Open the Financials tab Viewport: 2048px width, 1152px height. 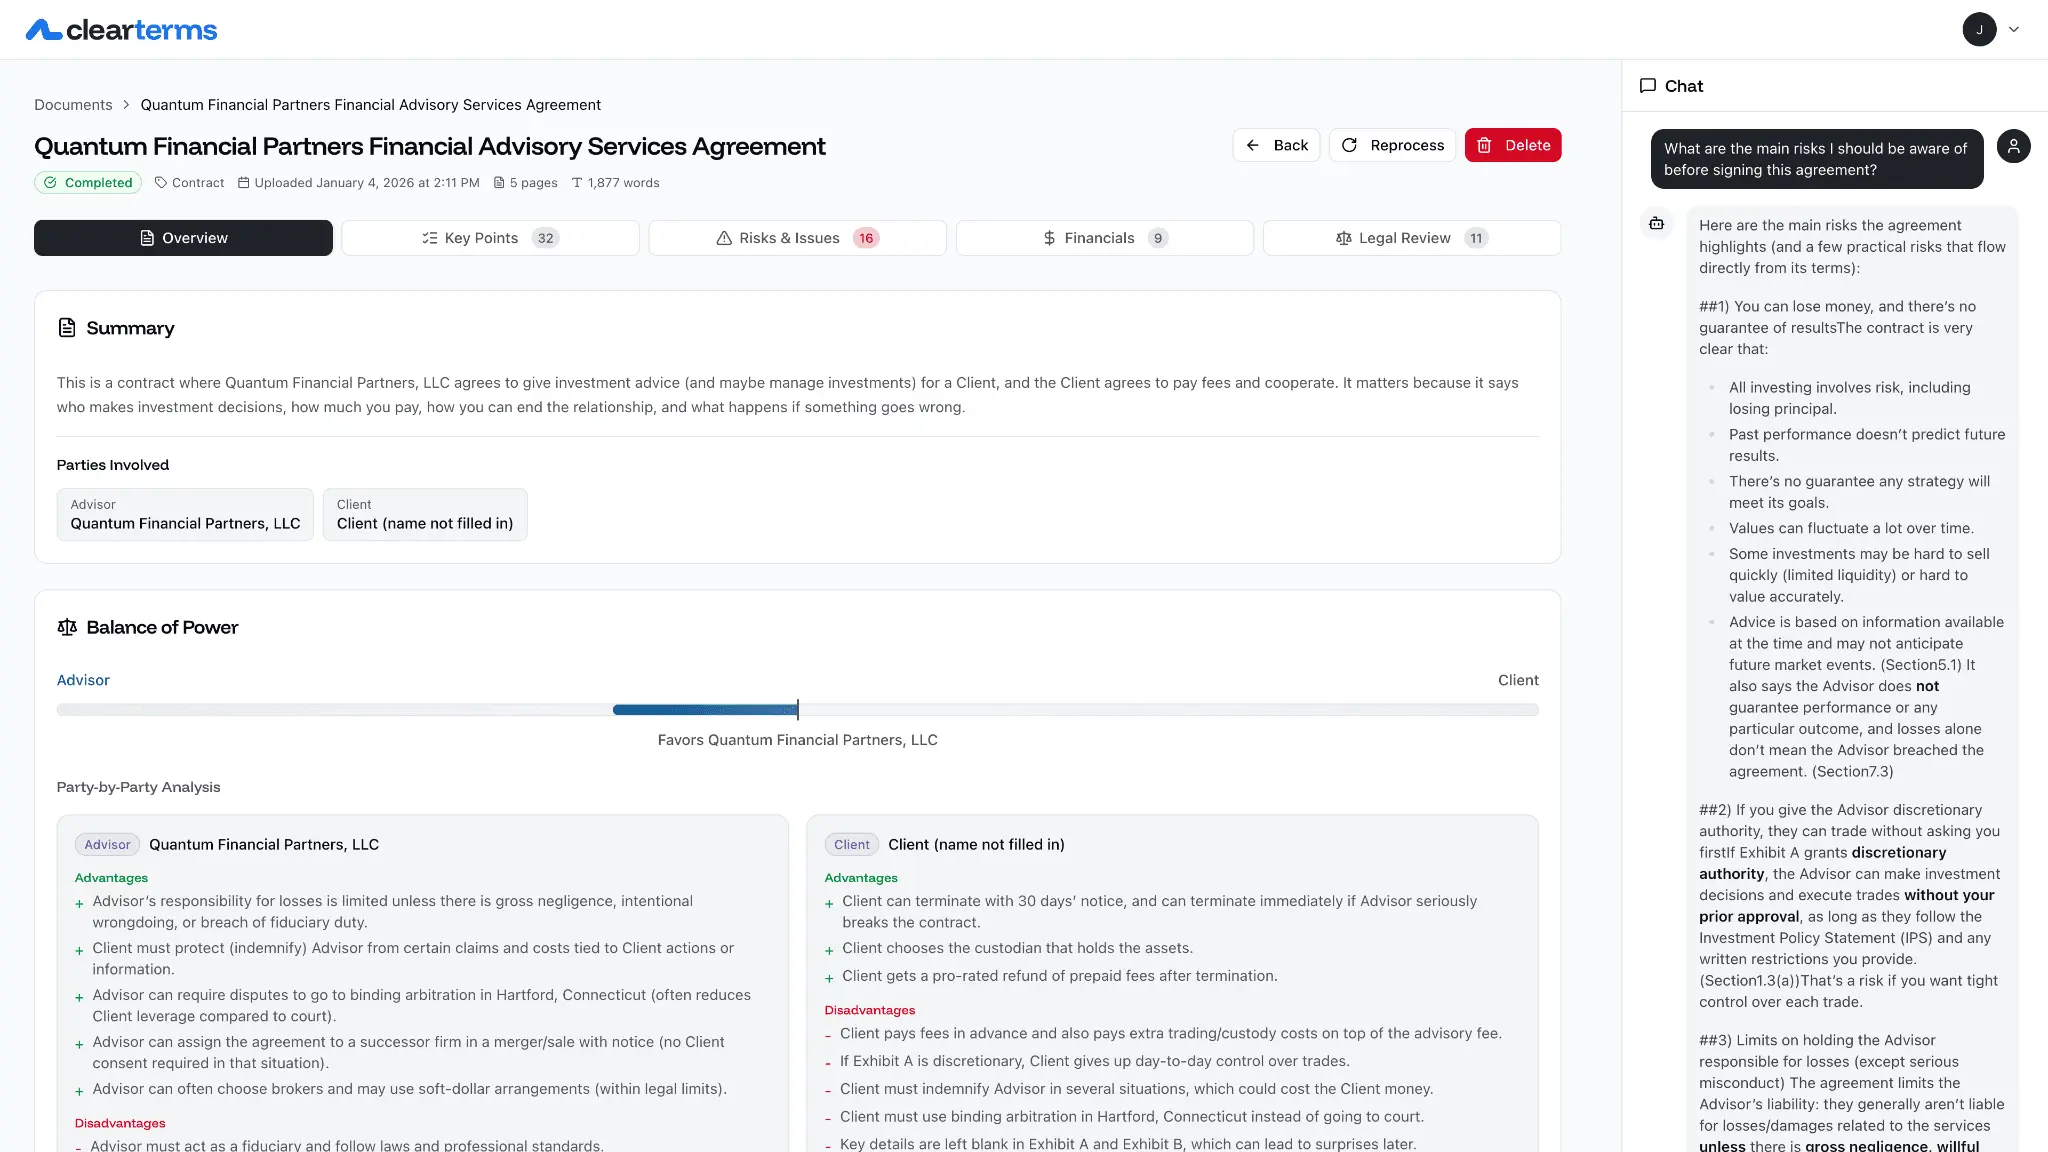click(1105, 238)
